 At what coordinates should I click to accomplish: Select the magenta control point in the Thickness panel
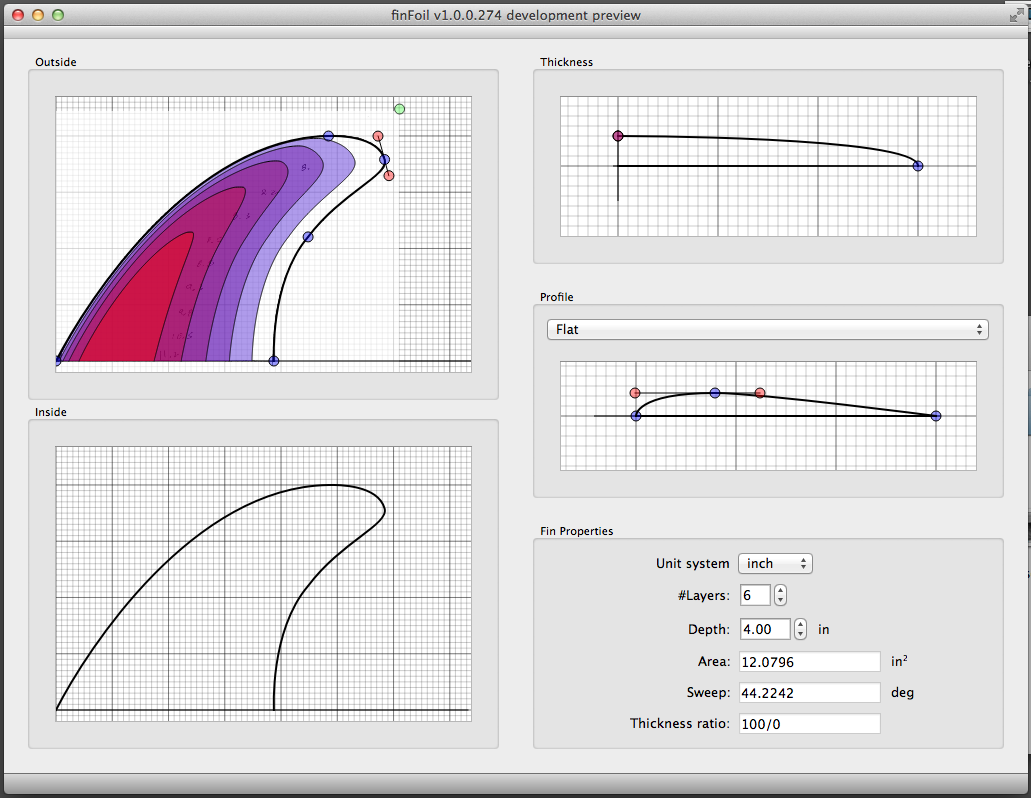tap(617, 136)
